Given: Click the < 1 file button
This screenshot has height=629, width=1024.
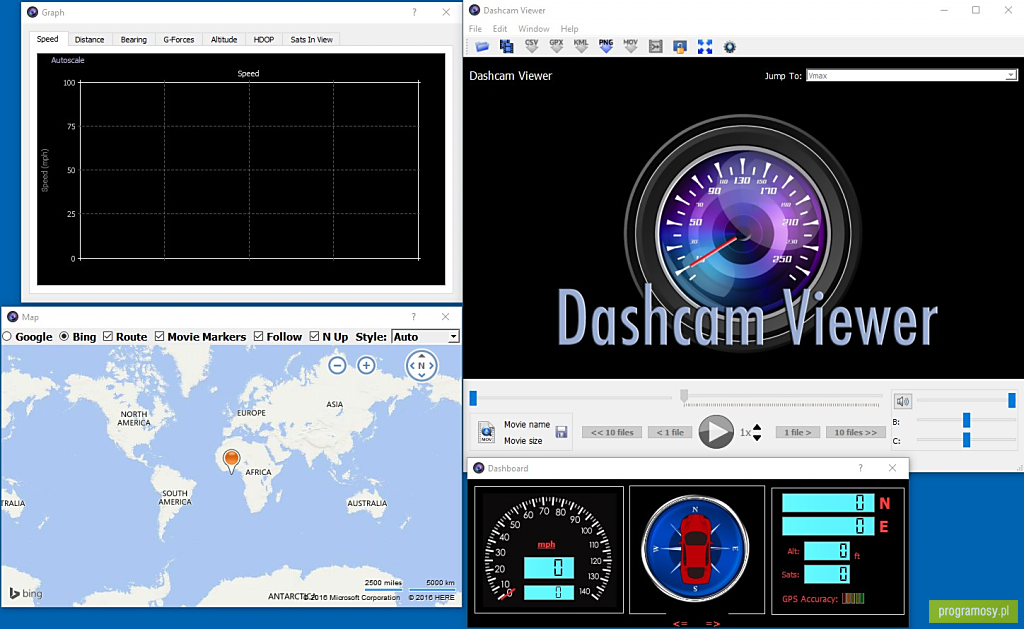Looking at the screenshot, I should tap(670, 432).
